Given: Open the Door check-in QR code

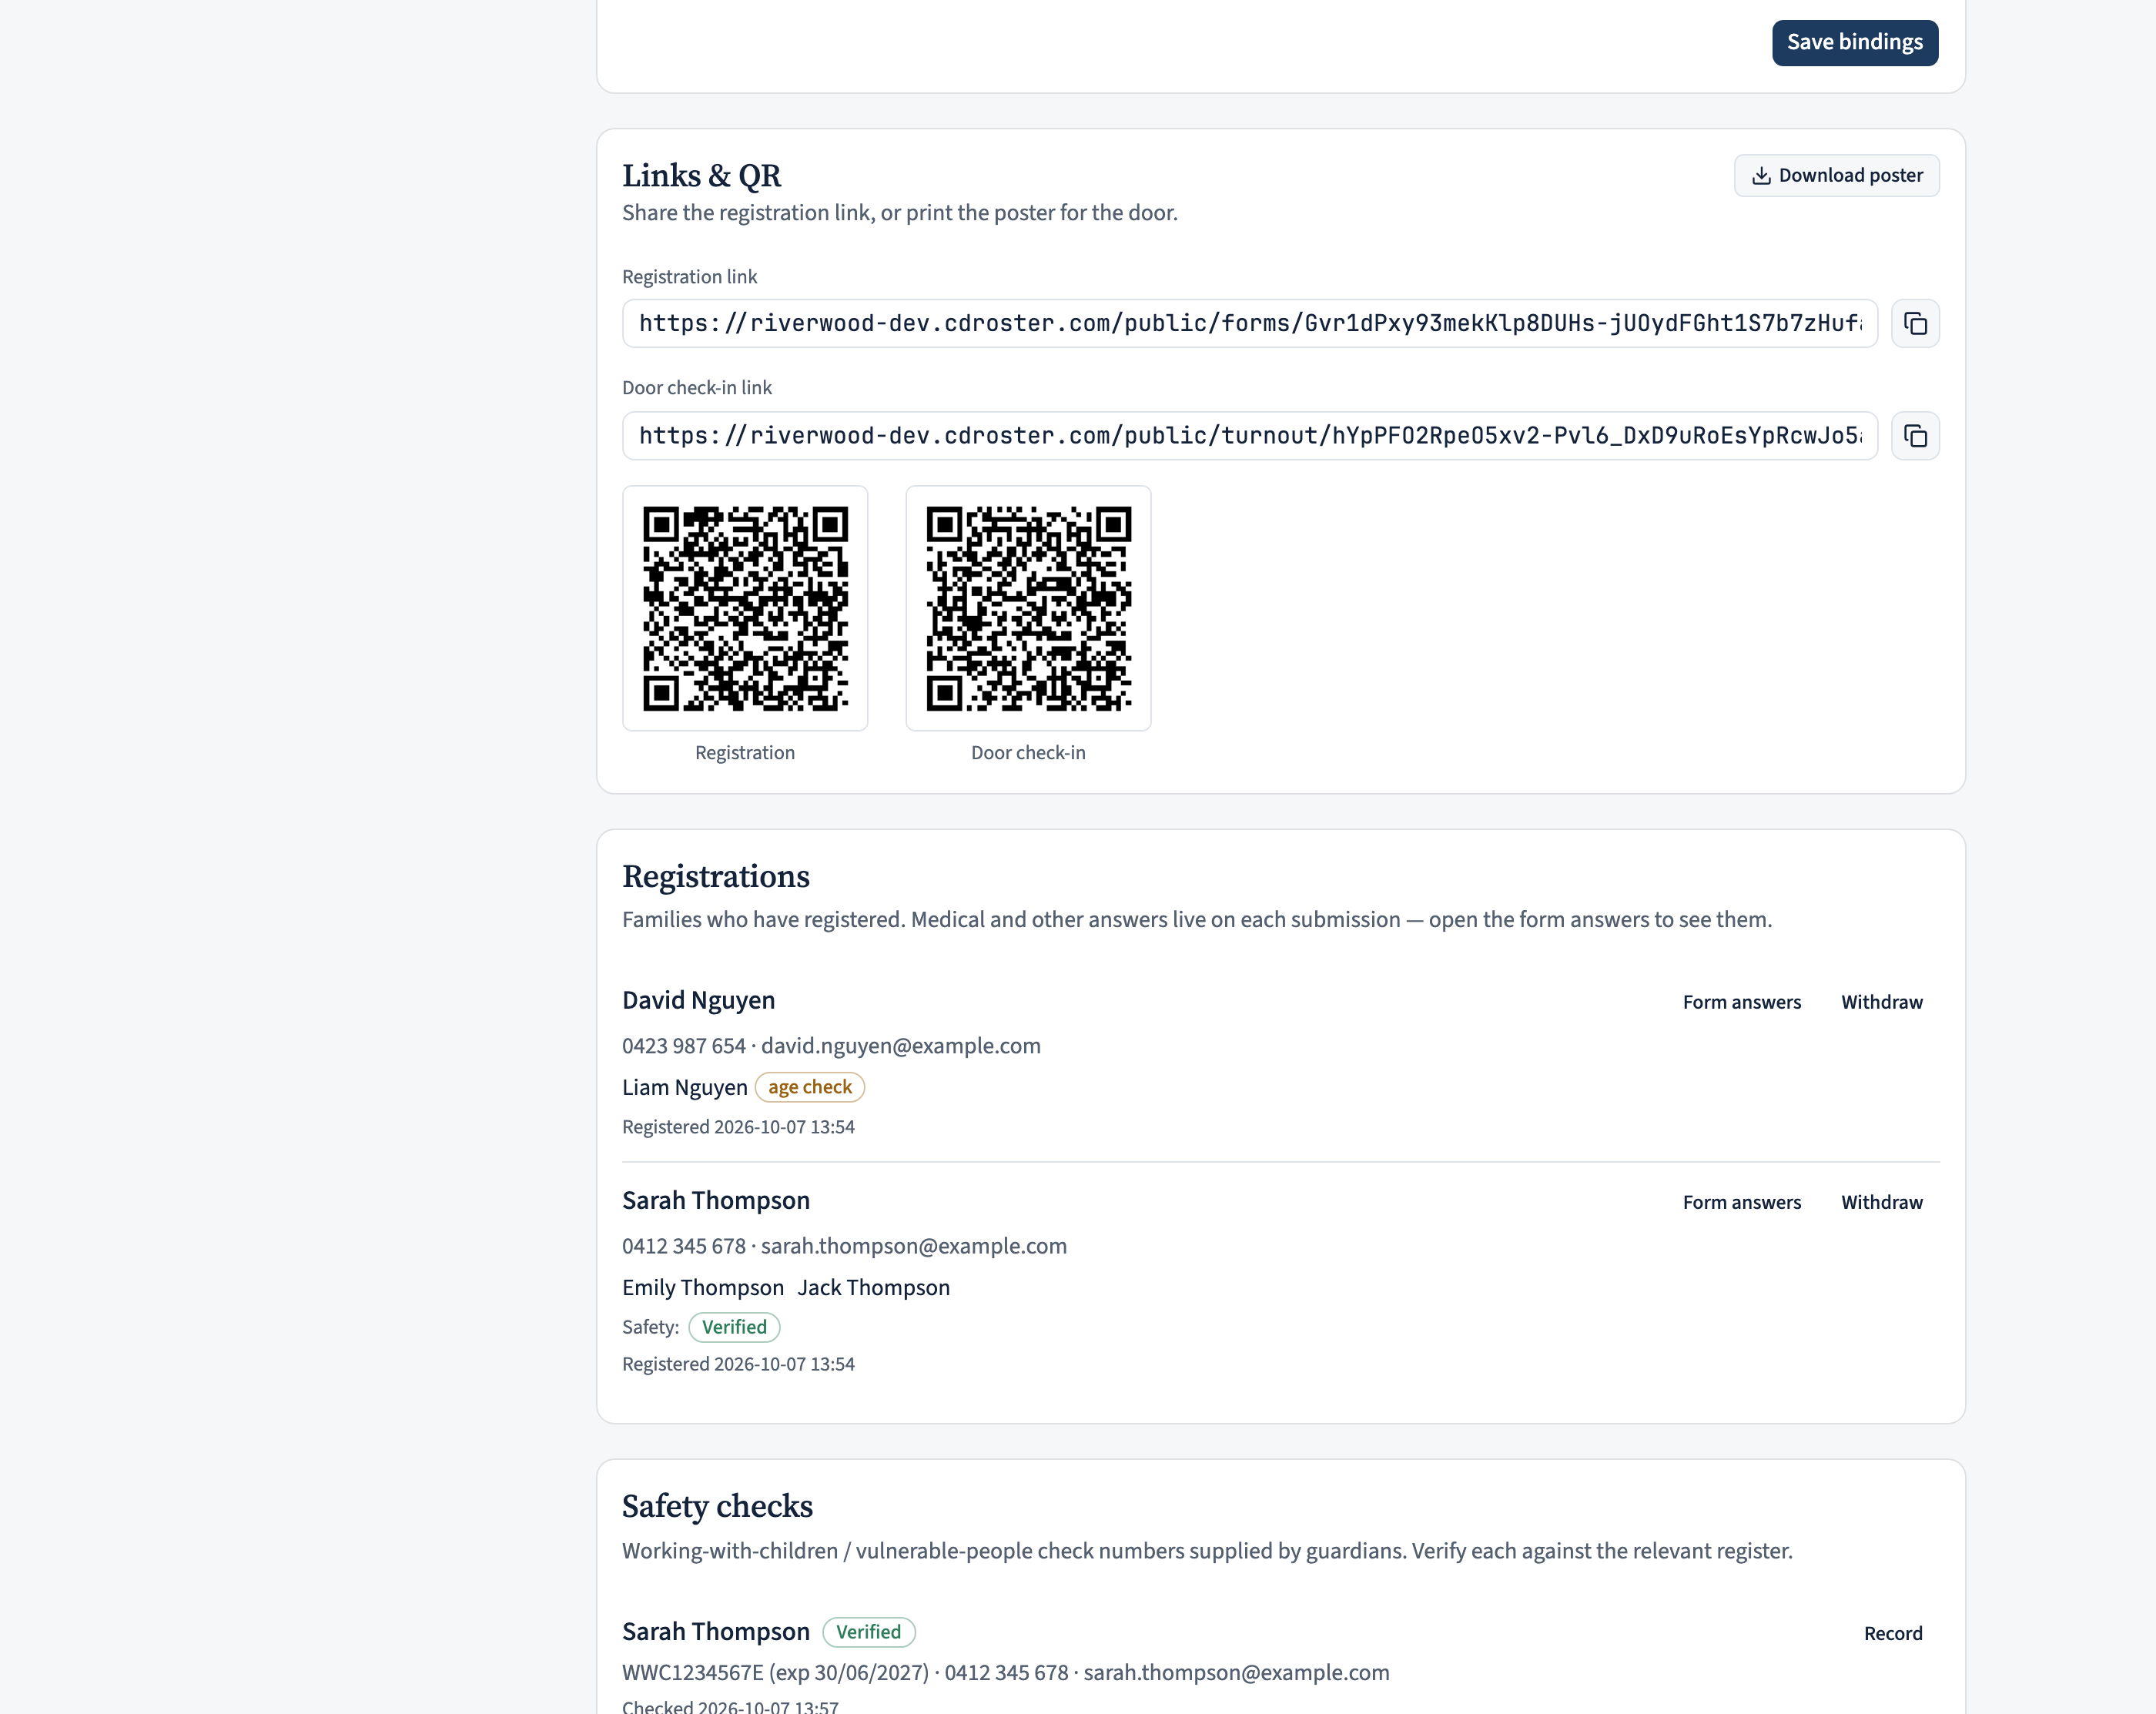Looking at the screenshot, I should click(x=1028, y=608).
